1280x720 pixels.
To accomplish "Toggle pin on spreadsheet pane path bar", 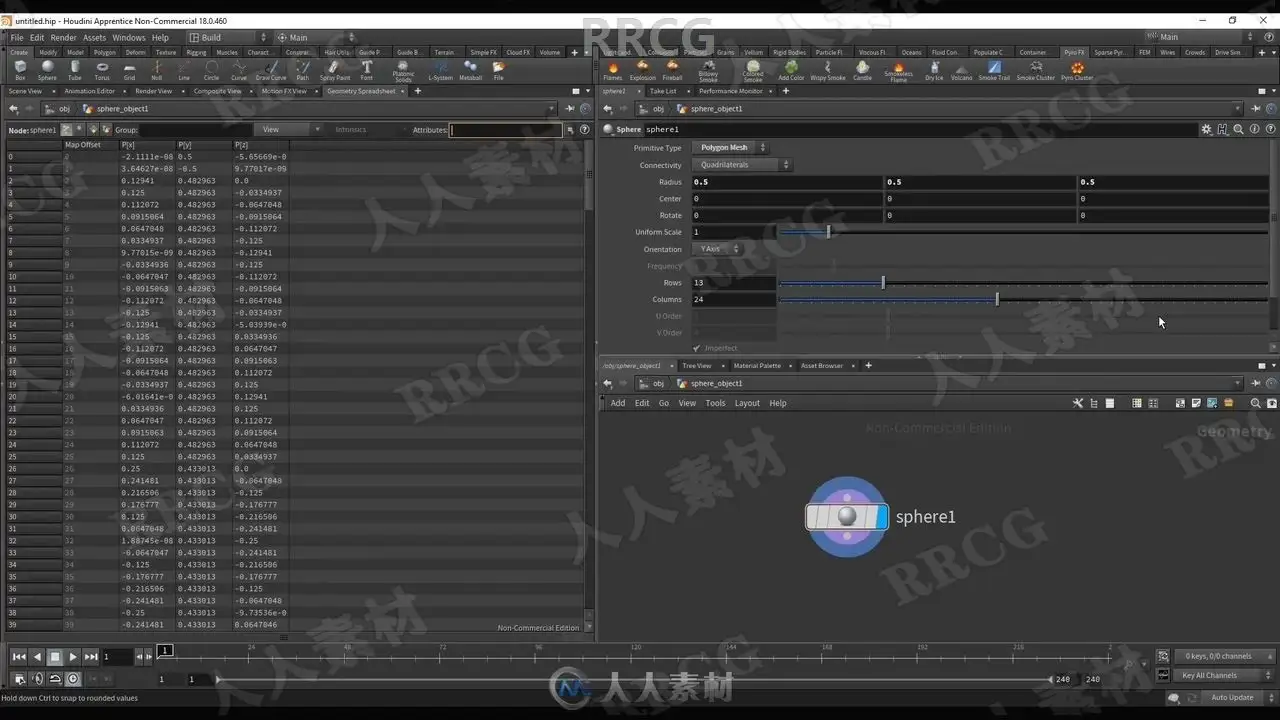I will 568,108.
